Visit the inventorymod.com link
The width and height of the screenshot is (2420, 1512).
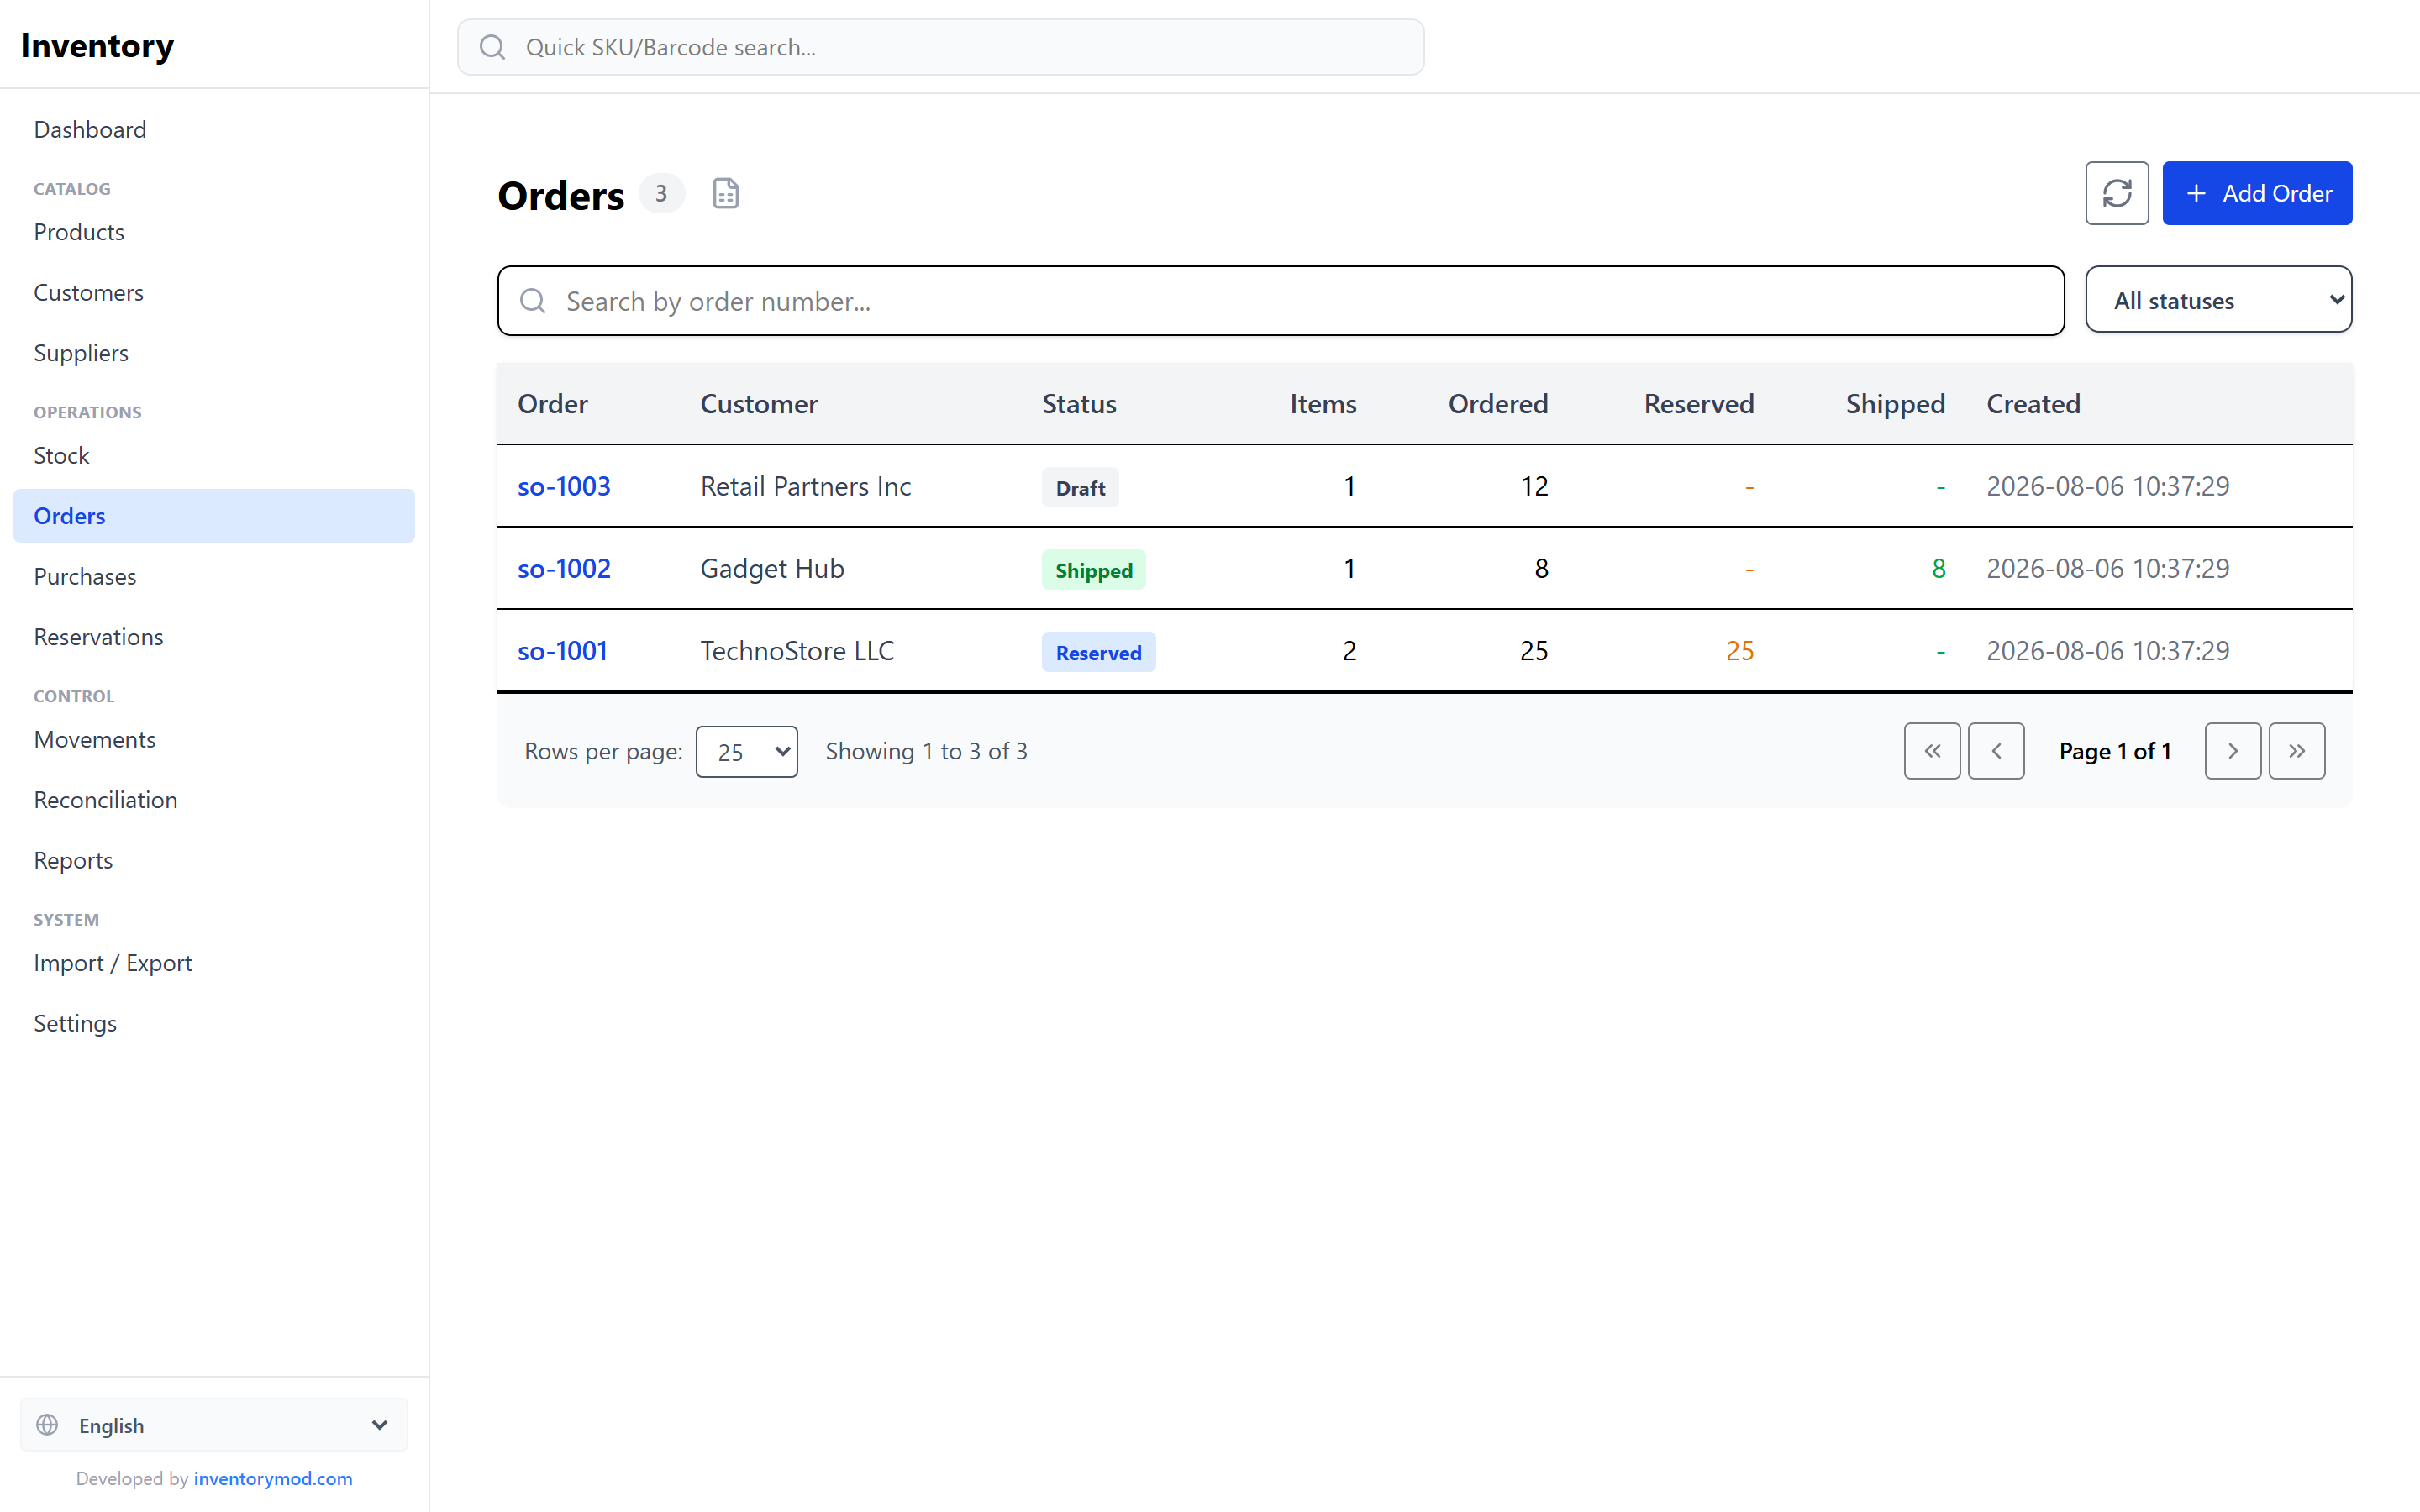[273, 1478]
